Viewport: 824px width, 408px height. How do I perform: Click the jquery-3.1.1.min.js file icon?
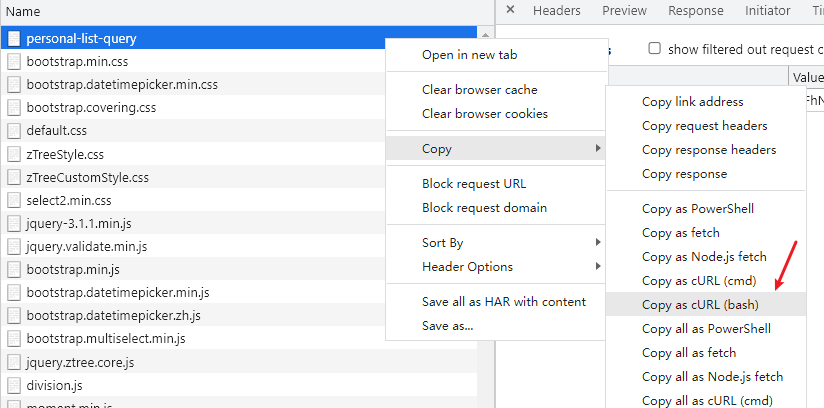click(14, 223)
